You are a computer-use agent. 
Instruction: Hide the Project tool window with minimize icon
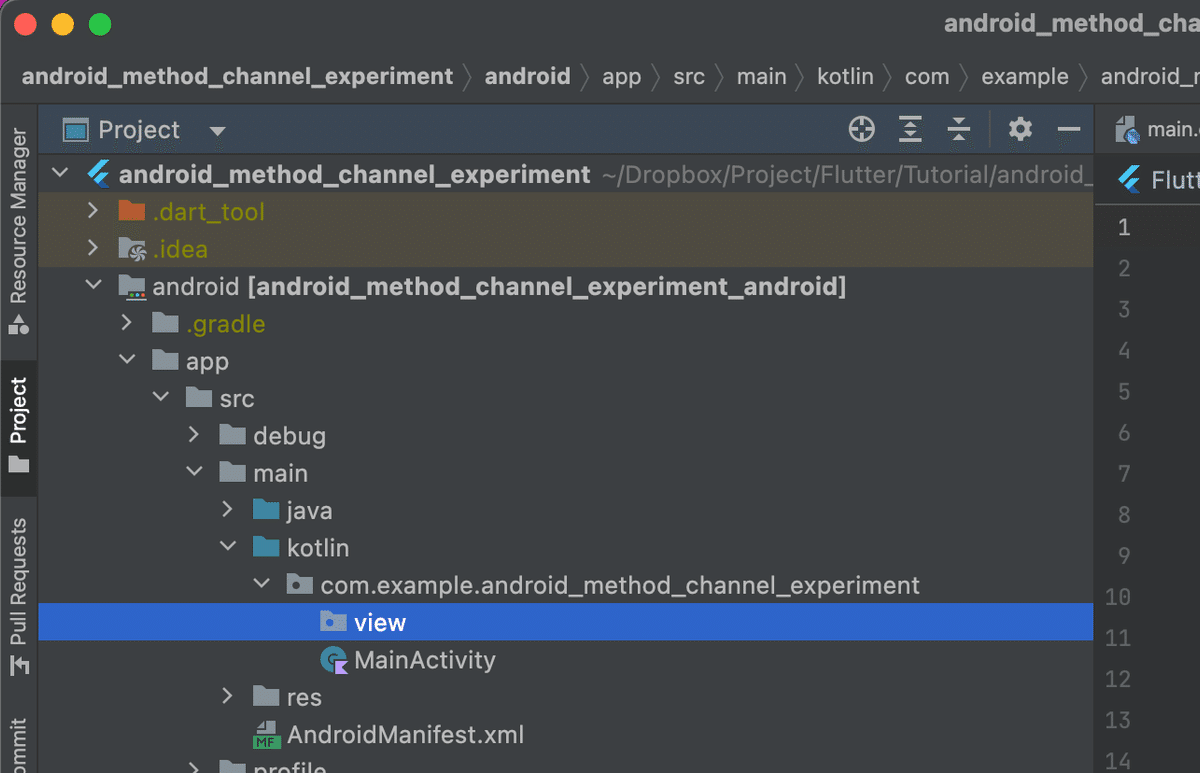point(1068,129)
